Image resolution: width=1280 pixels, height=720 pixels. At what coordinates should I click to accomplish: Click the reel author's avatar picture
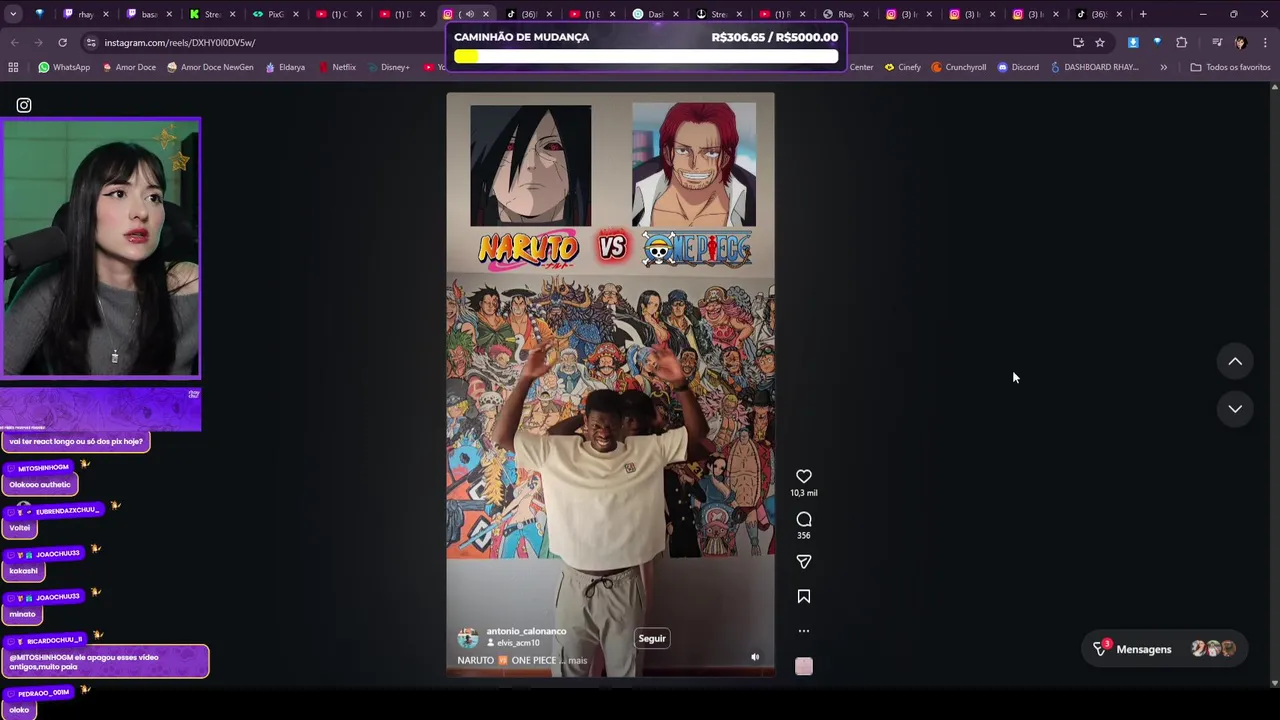pos(467,638)
